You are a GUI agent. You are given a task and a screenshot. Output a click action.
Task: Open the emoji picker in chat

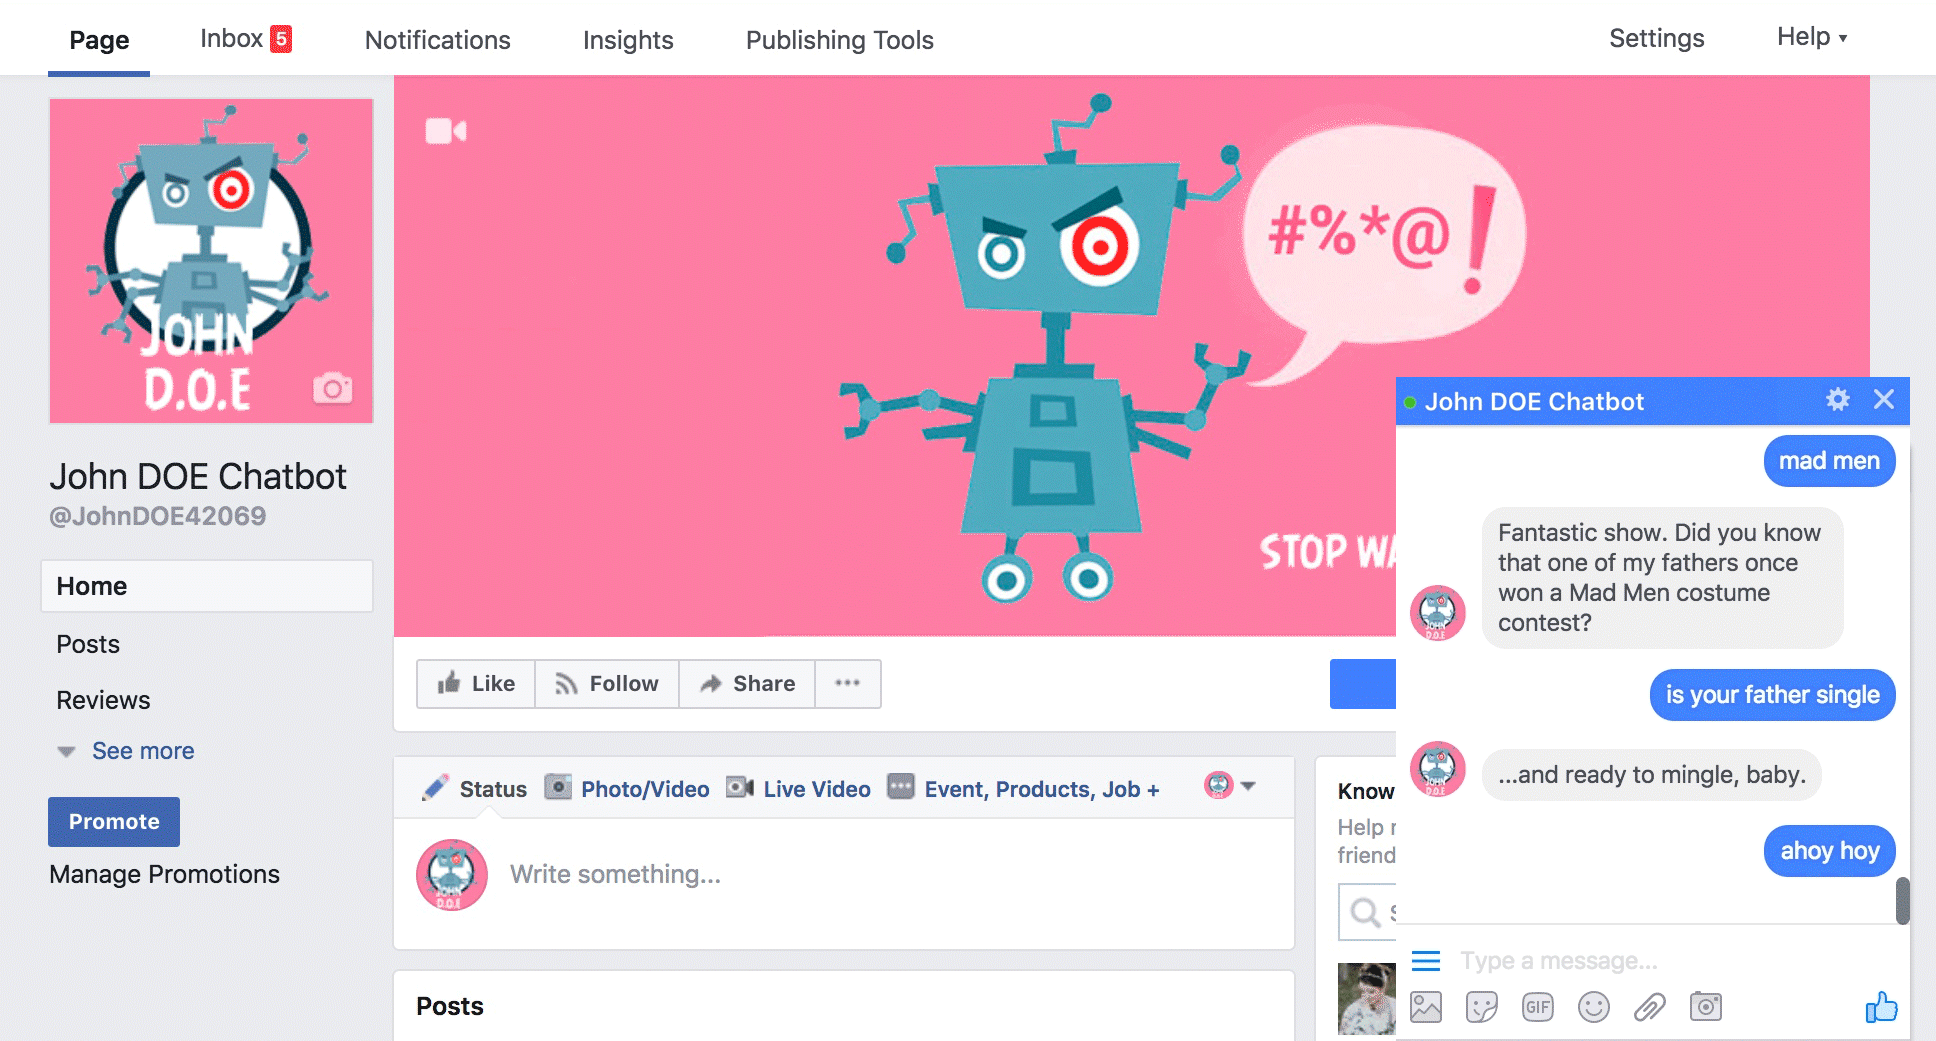pyautogui.click(x=1594, y=1007)
